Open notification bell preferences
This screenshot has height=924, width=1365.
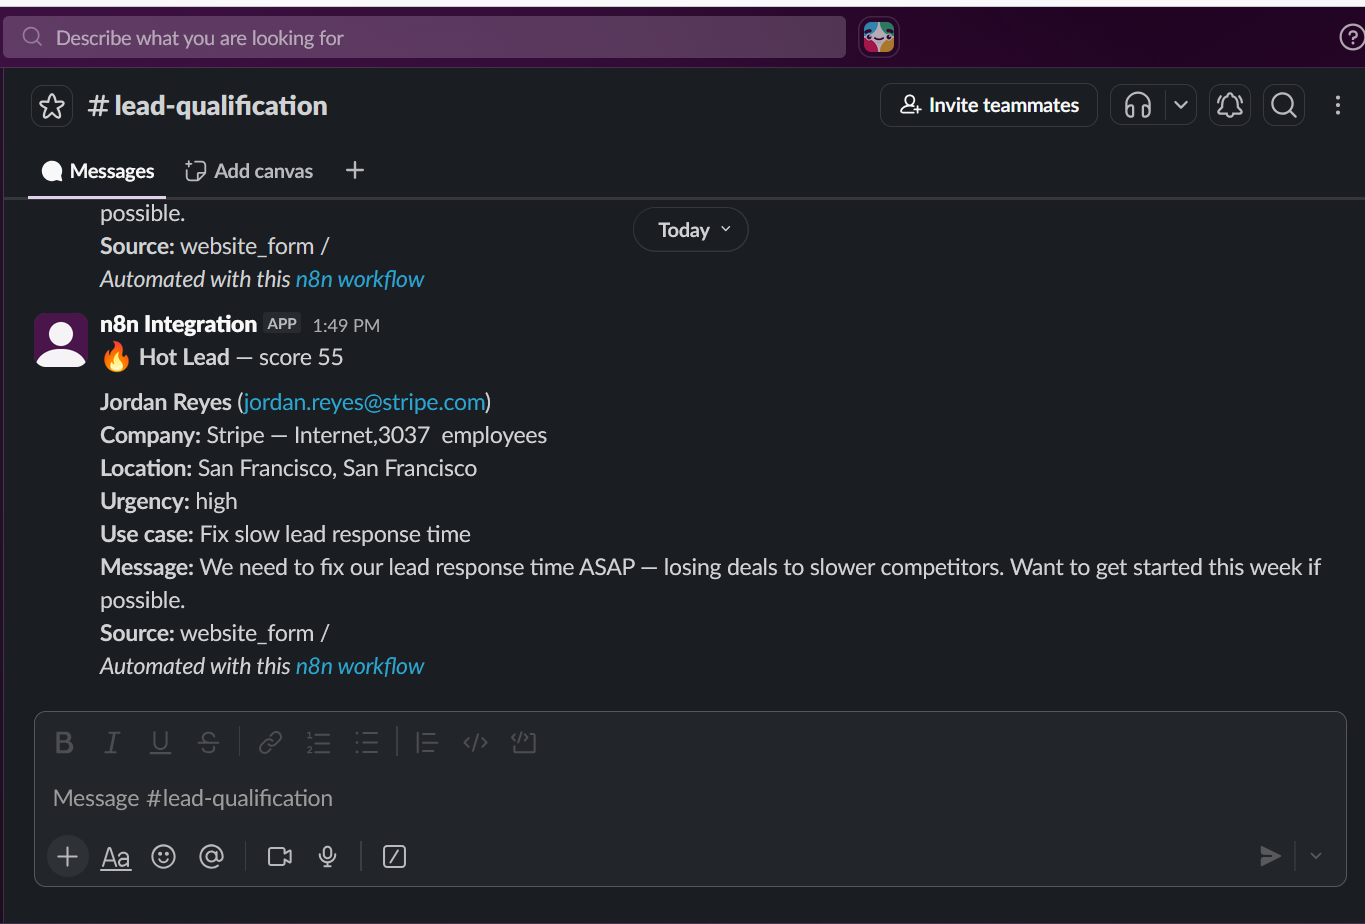click(x=1230, y=105)
